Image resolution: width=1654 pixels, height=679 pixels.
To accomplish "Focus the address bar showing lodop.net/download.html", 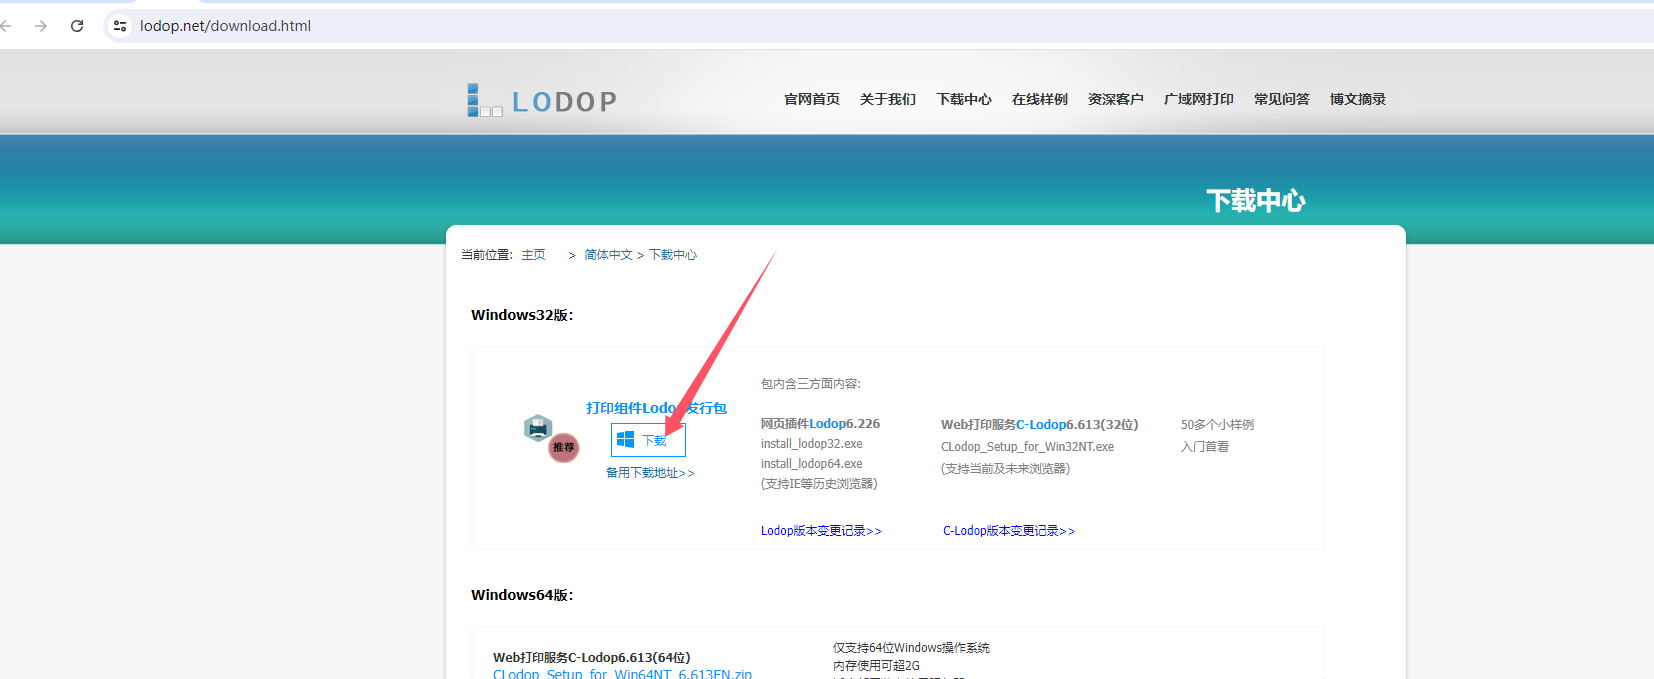I will [880, 26].
